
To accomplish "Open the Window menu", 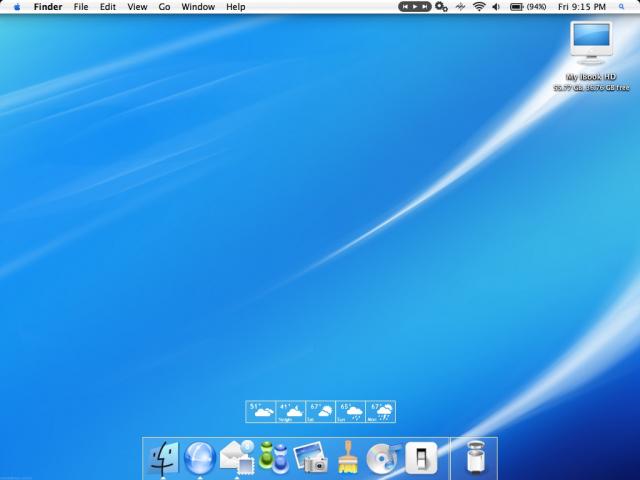I will (x=198, y=7).
